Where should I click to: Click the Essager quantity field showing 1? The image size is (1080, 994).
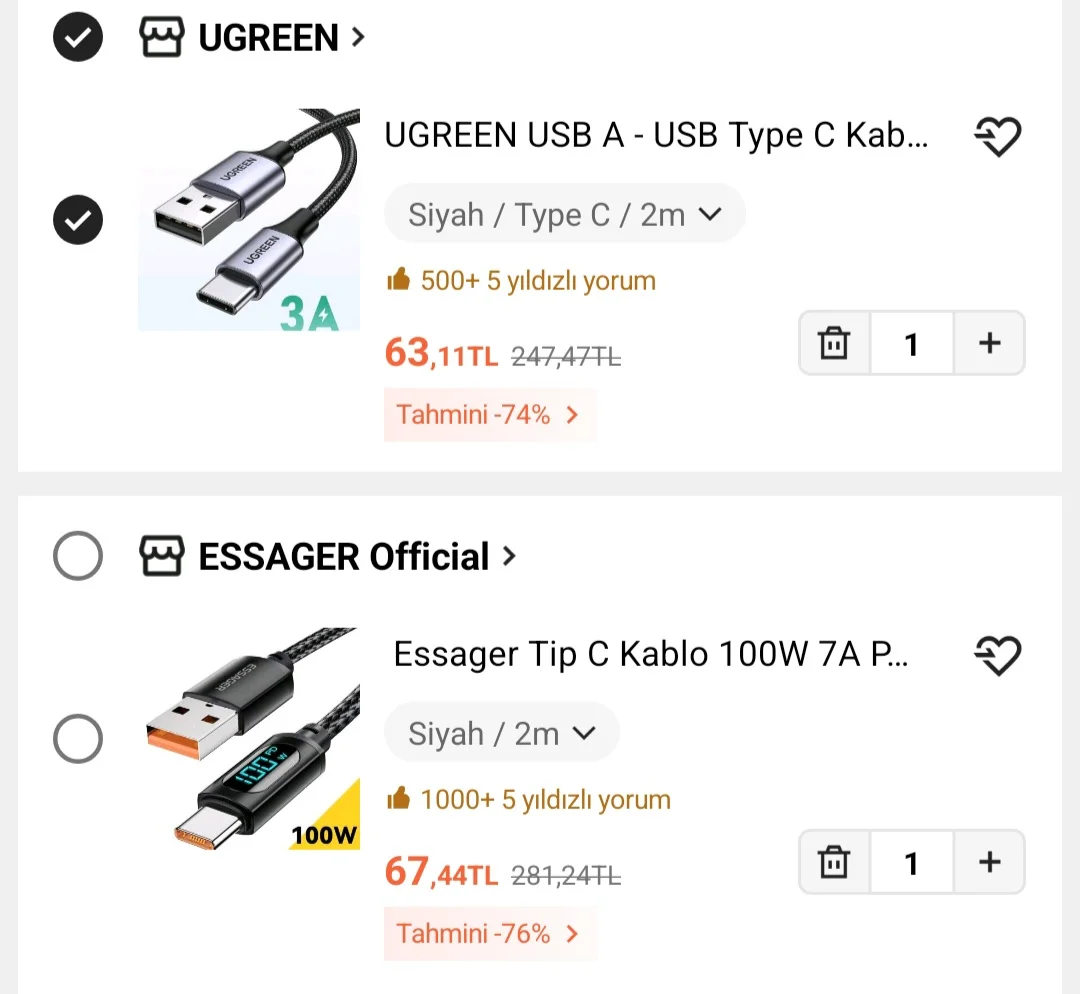911,862
